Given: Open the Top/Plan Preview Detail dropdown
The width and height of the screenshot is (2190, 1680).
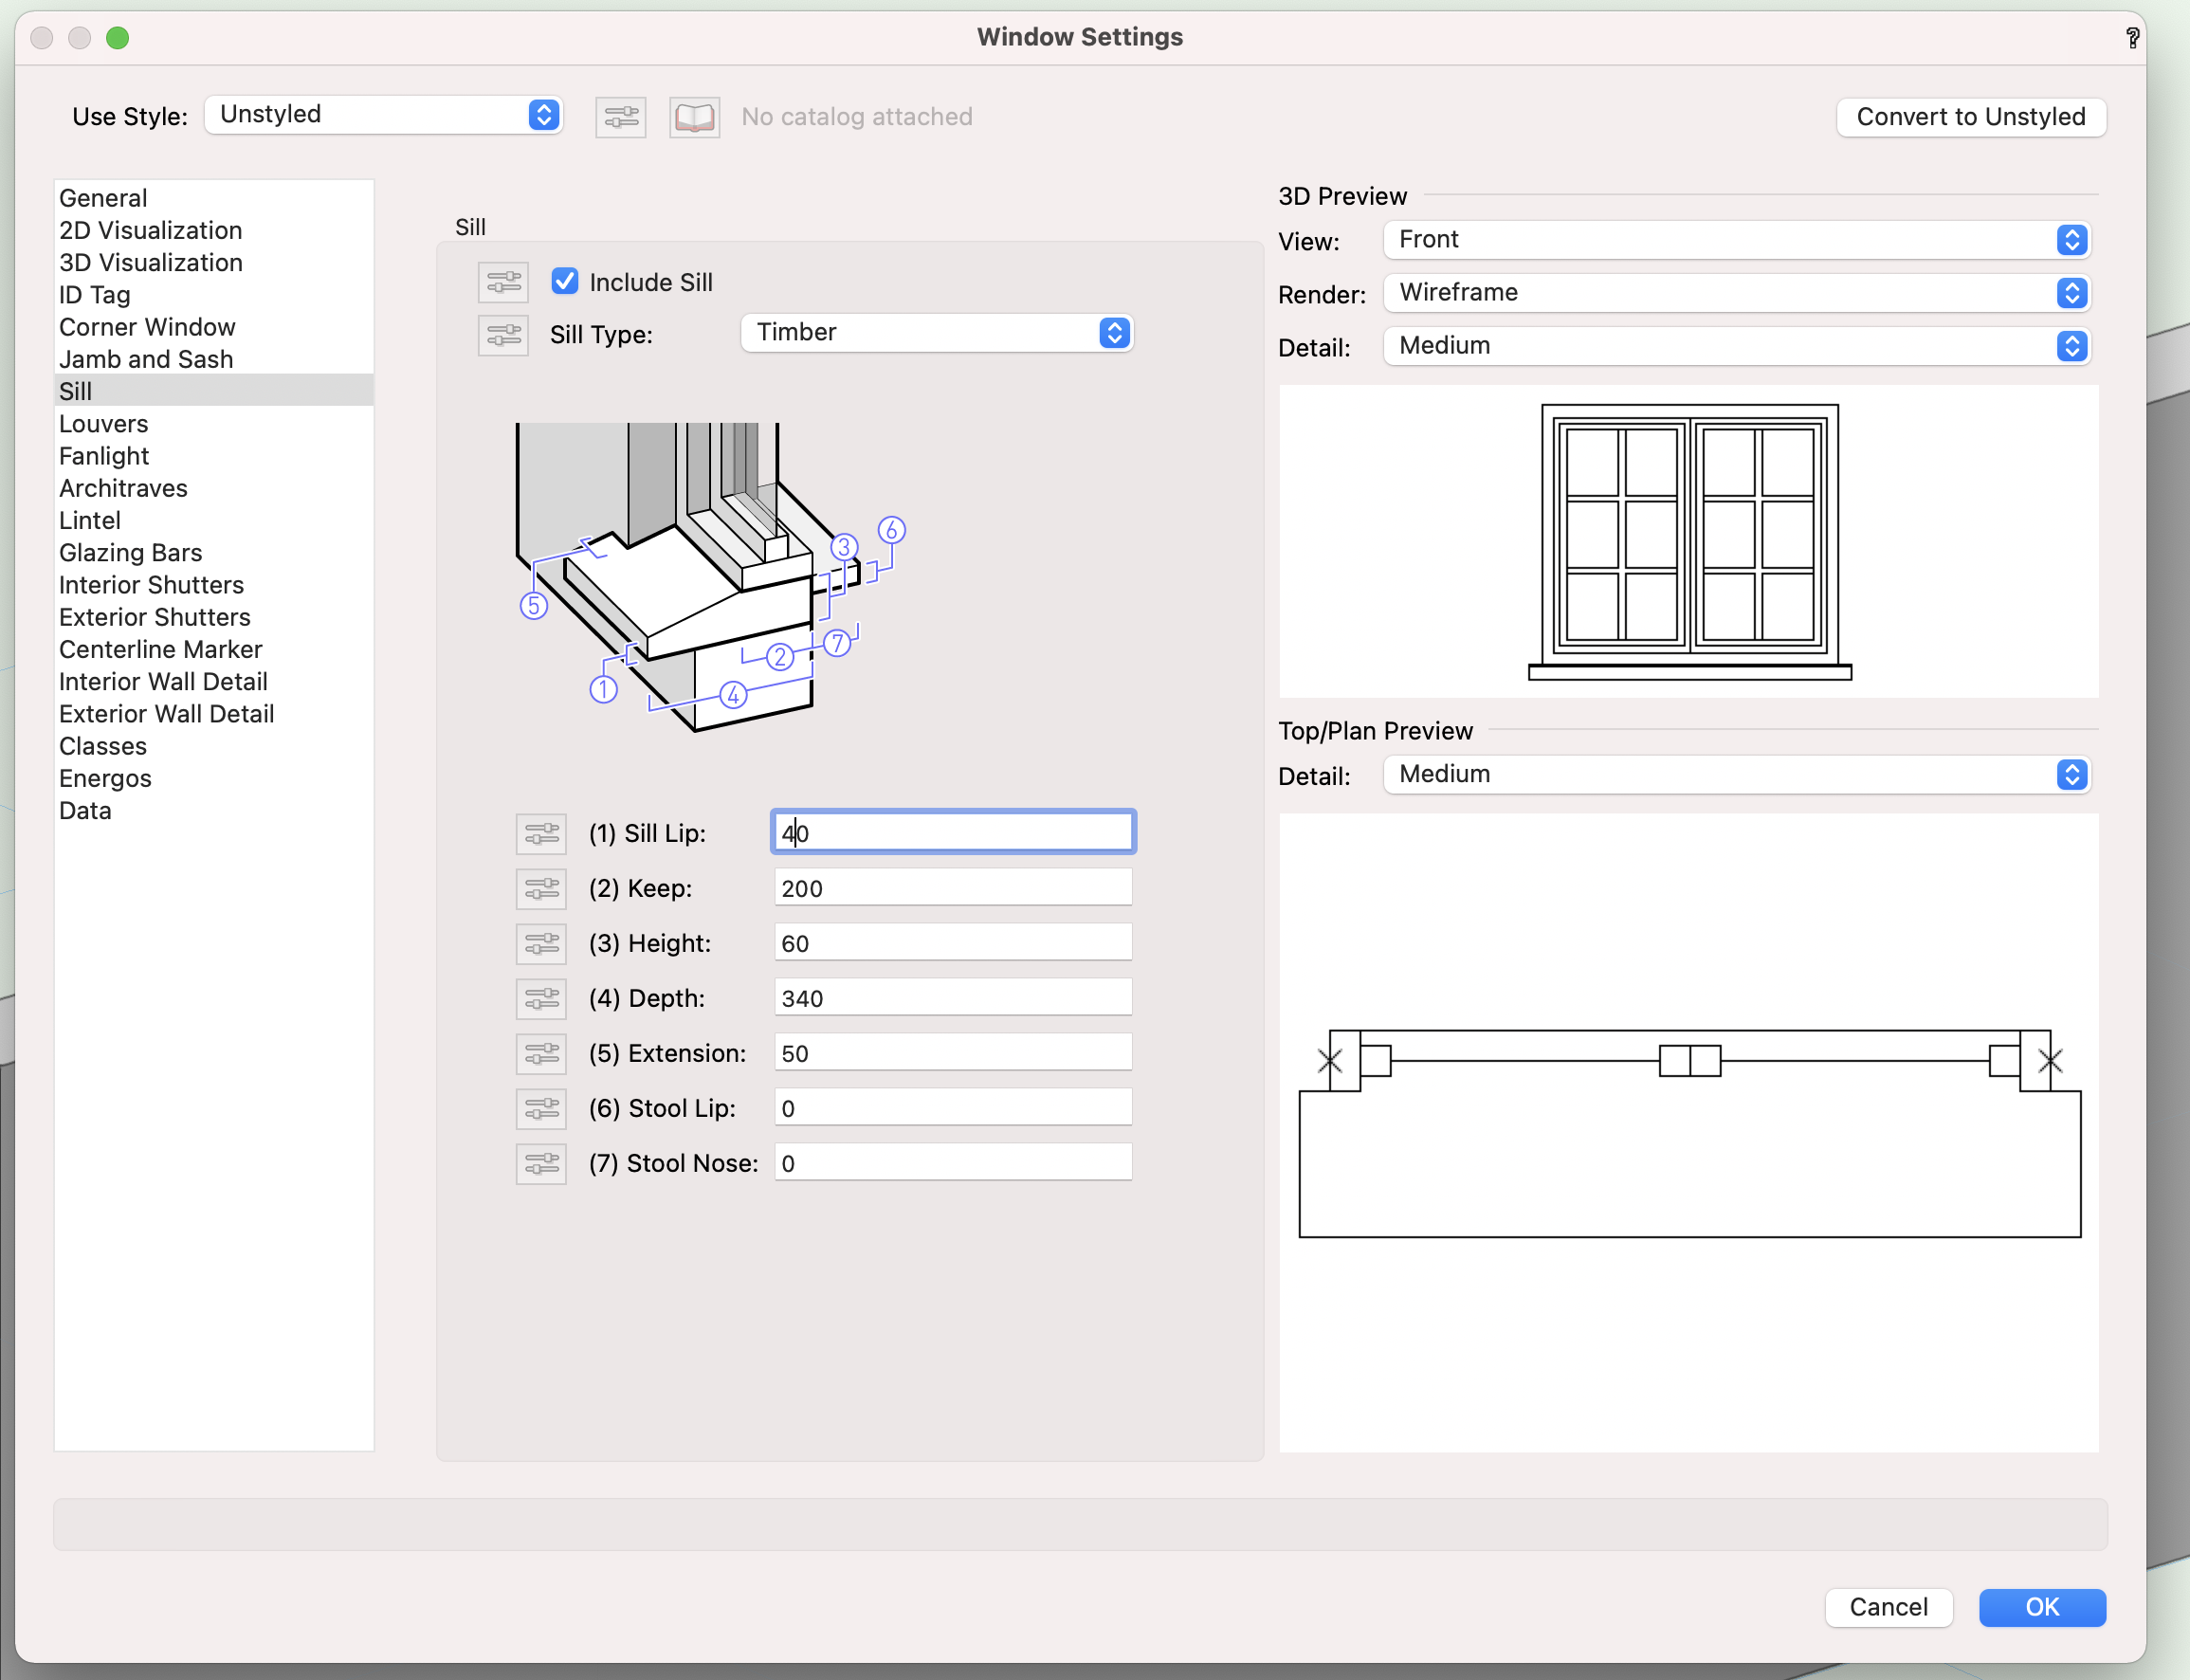Looking at the screenshot, I should [x=1736, y=774].
